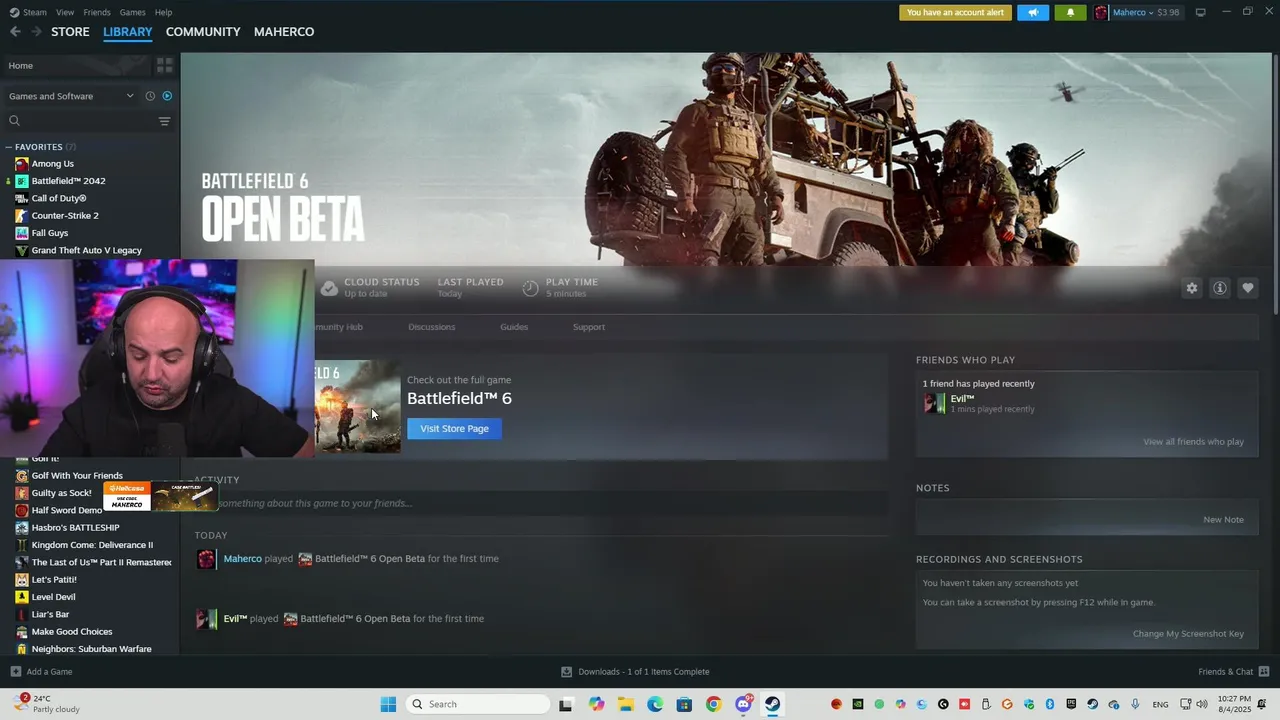Open Maherco's profile from activity feed
Image resolution: width=1280 pixels, height=720 pixels.
point(242,559)
